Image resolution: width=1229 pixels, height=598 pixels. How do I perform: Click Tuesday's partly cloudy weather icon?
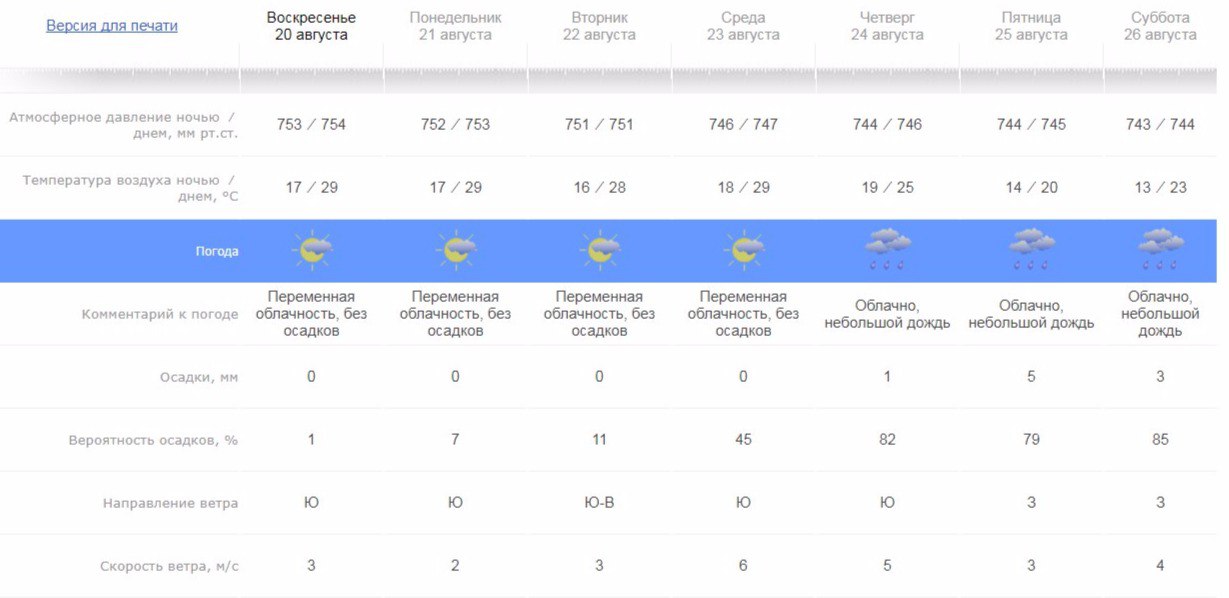[600, 250]
